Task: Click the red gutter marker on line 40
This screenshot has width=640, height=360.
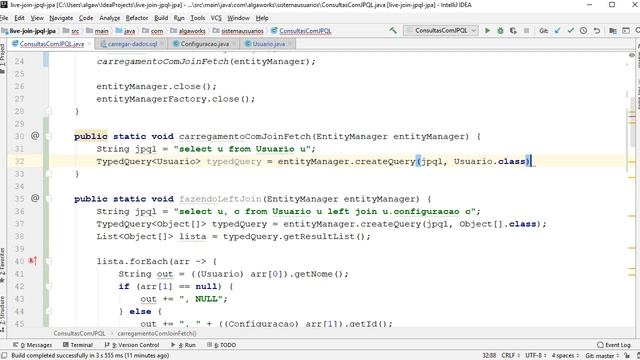Action: click(x=33, y=260)
